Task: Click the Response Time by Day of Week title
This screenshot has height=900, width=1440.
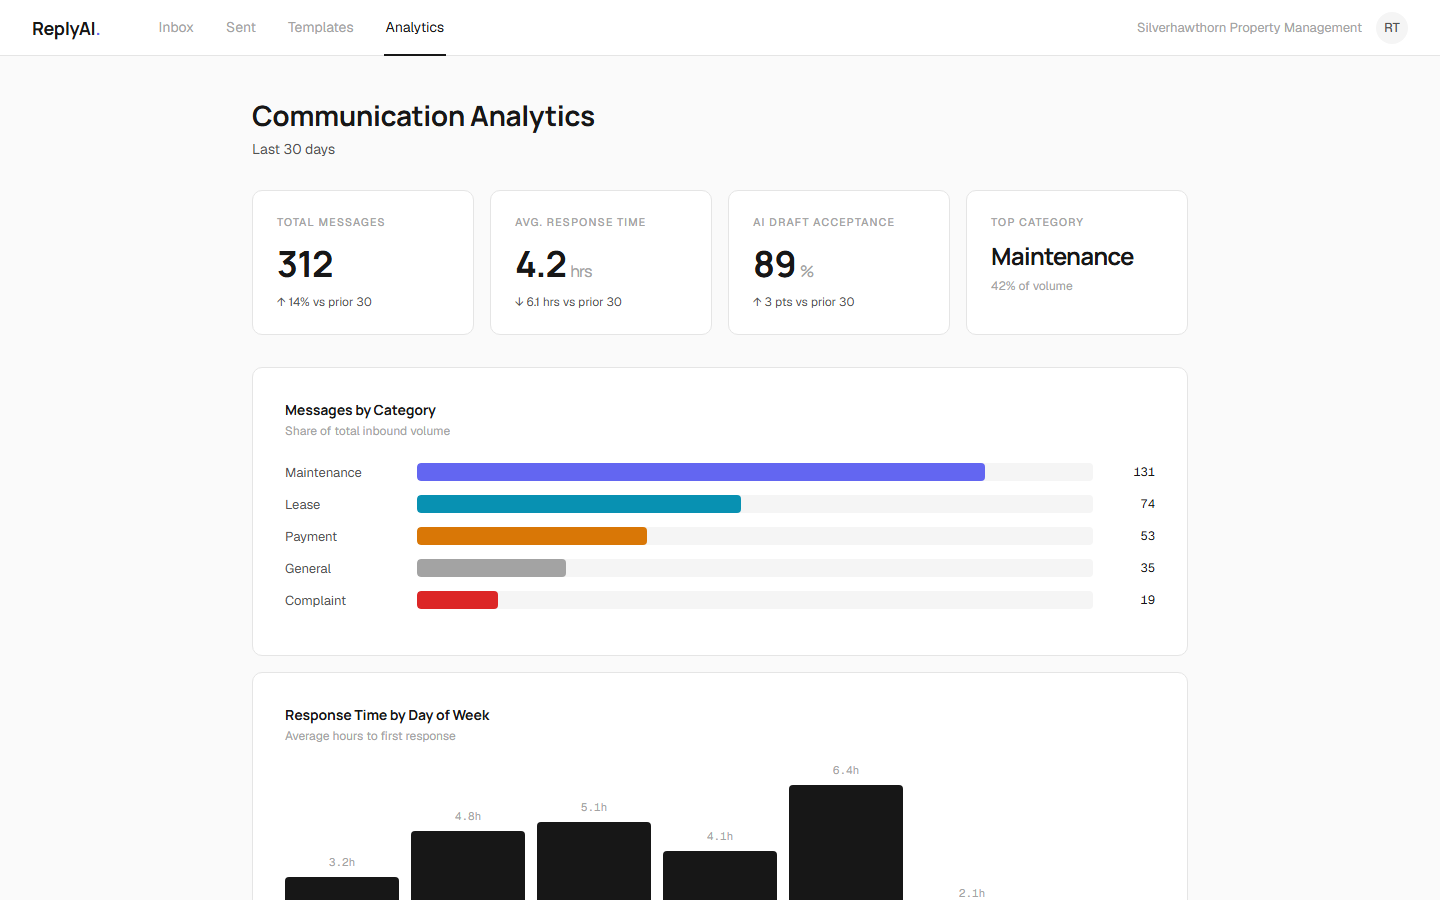Action: point(387,715)
